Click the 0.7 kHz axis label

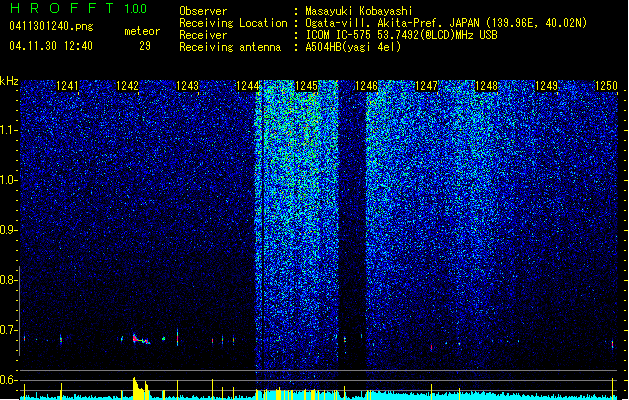pos(8,330)
